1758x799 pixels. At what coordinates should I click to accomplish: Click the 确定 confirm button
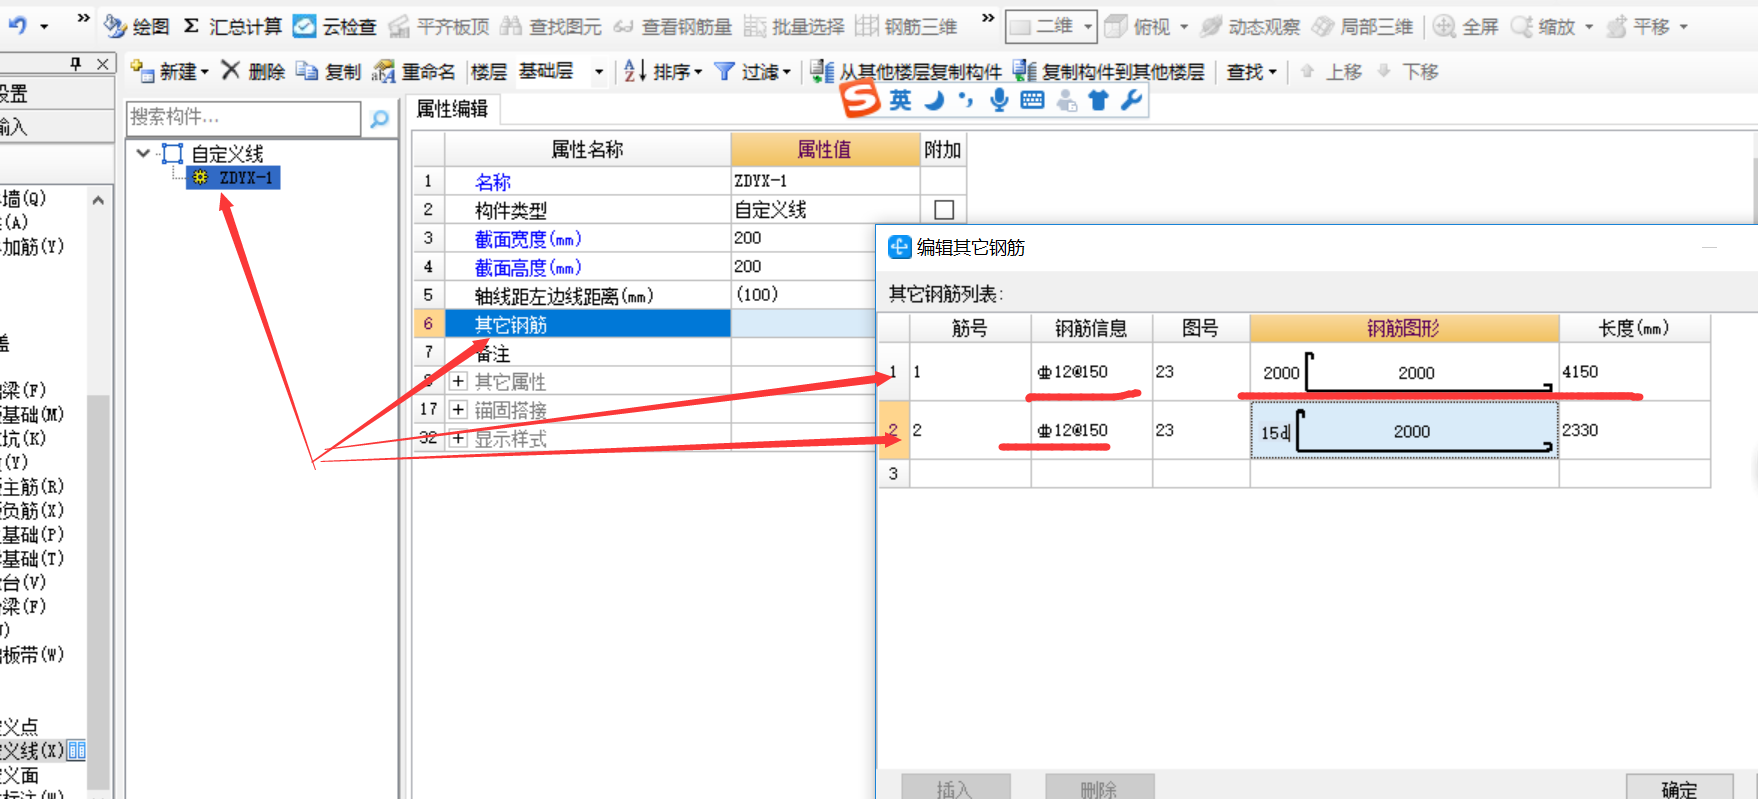[x=1679, y=788]
